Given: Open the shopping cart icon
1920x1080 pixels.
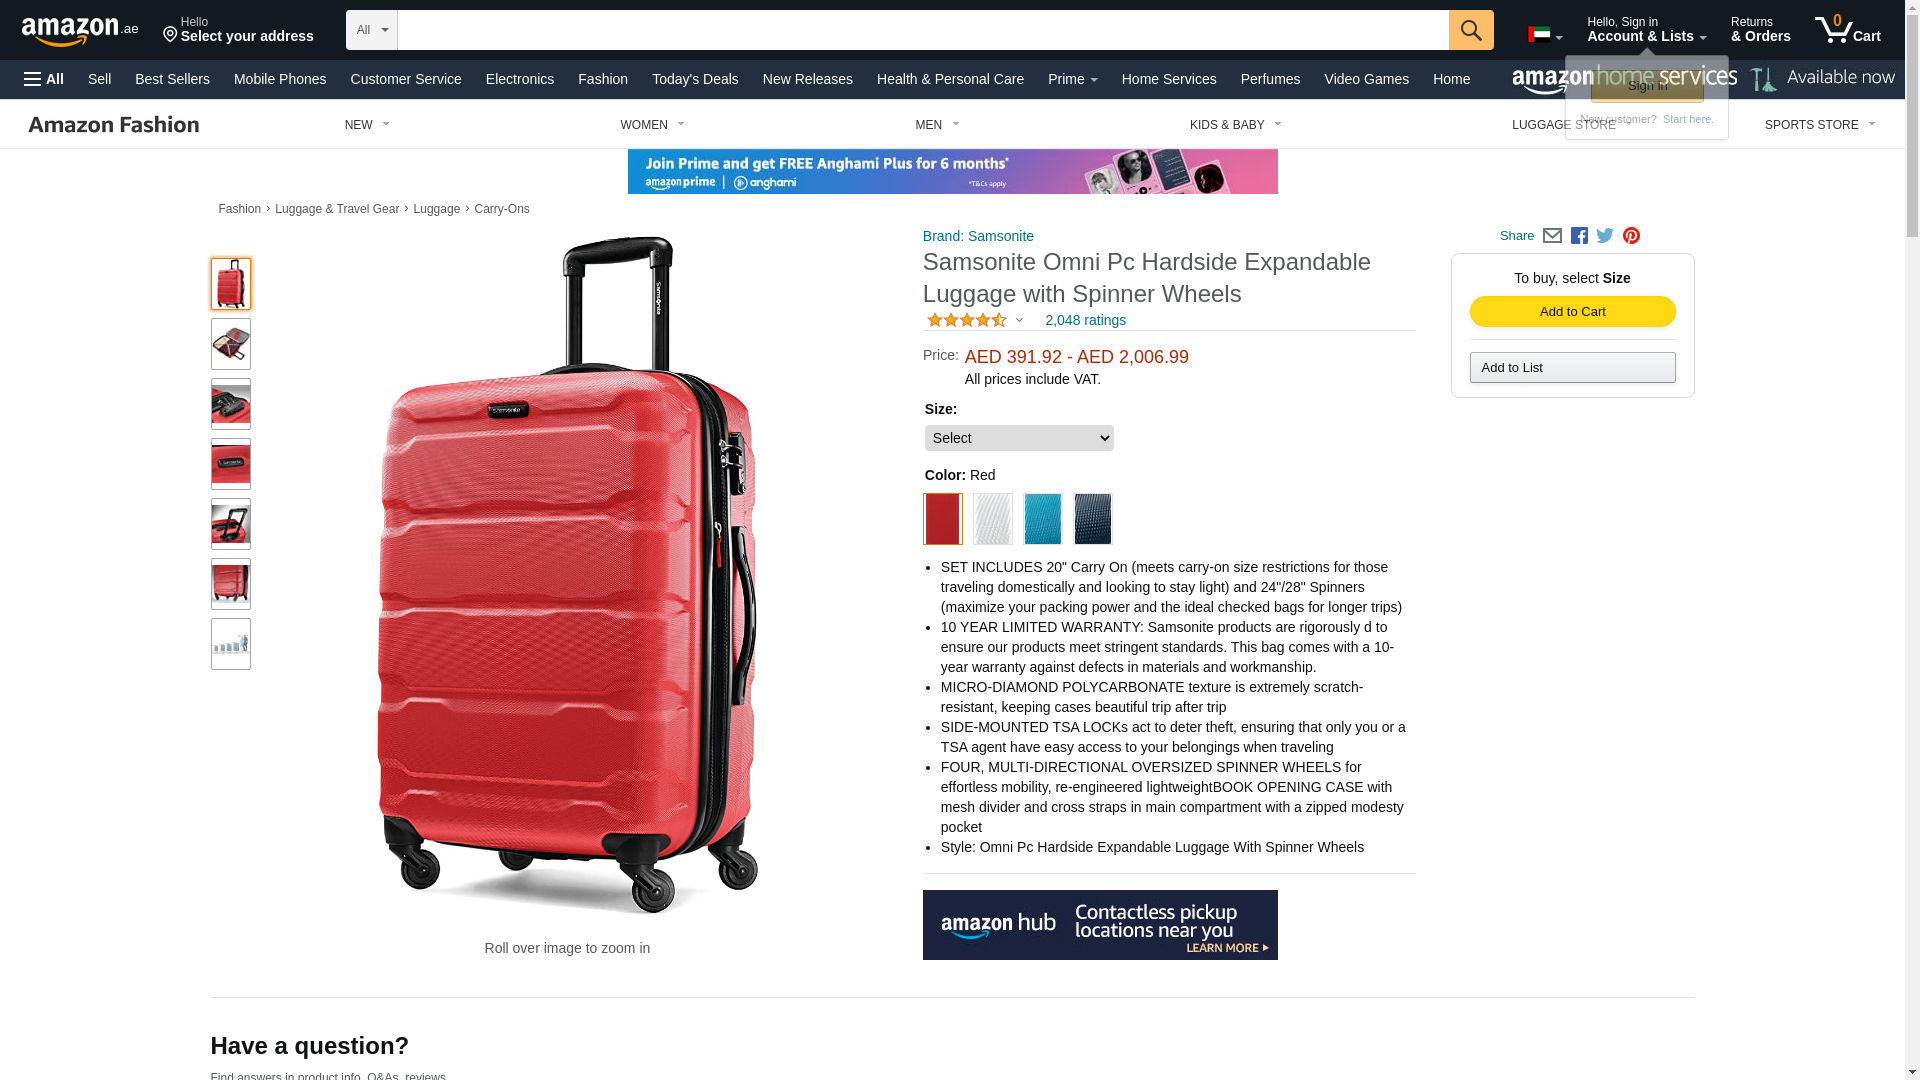Looking at the screenshot, I should (x=1847, y=30).
